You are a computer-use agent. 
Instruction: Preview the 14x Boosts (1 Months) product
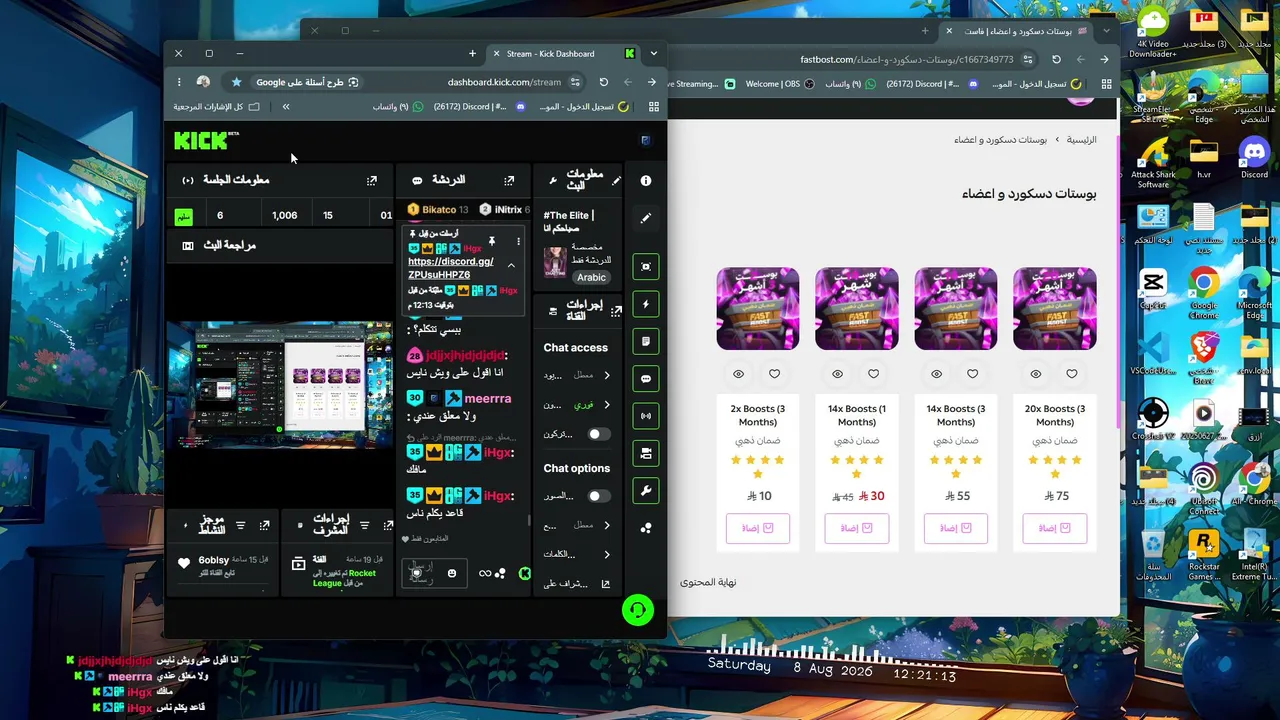tap(837, 374)
